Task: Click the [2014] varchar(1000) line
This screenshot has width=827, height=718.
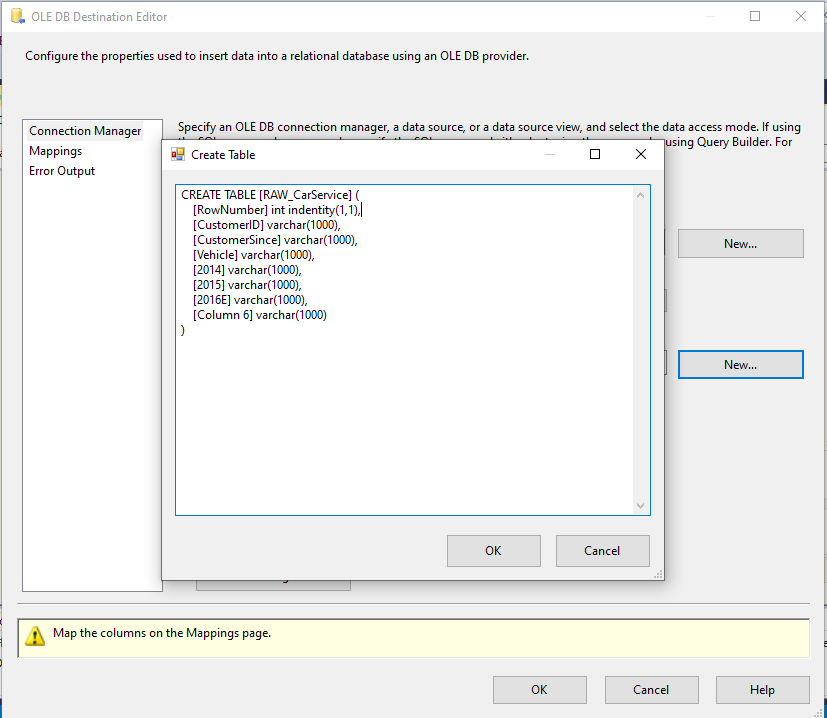Action: pyautogui.click(x=247, y=270)
